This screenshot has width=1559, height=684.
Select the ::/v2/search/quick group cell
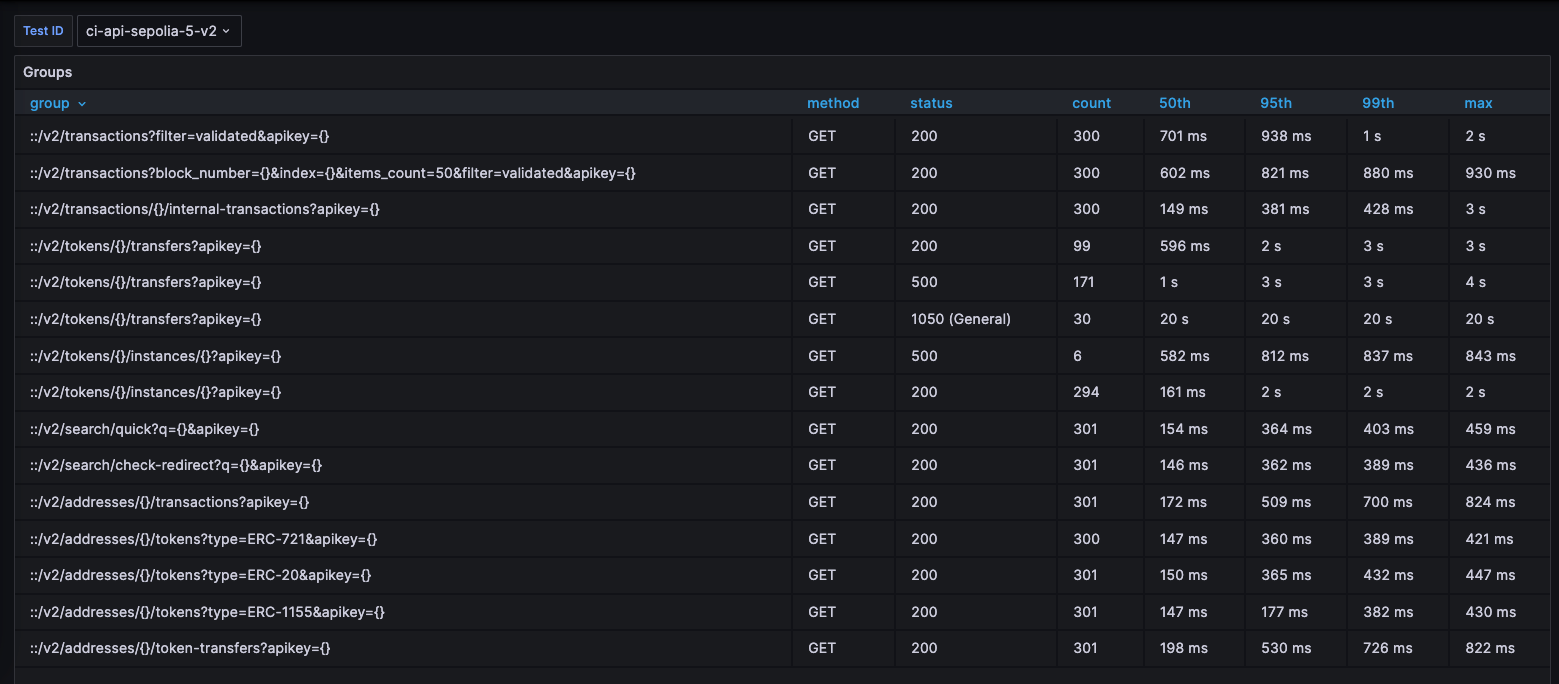tap(403, 429)
